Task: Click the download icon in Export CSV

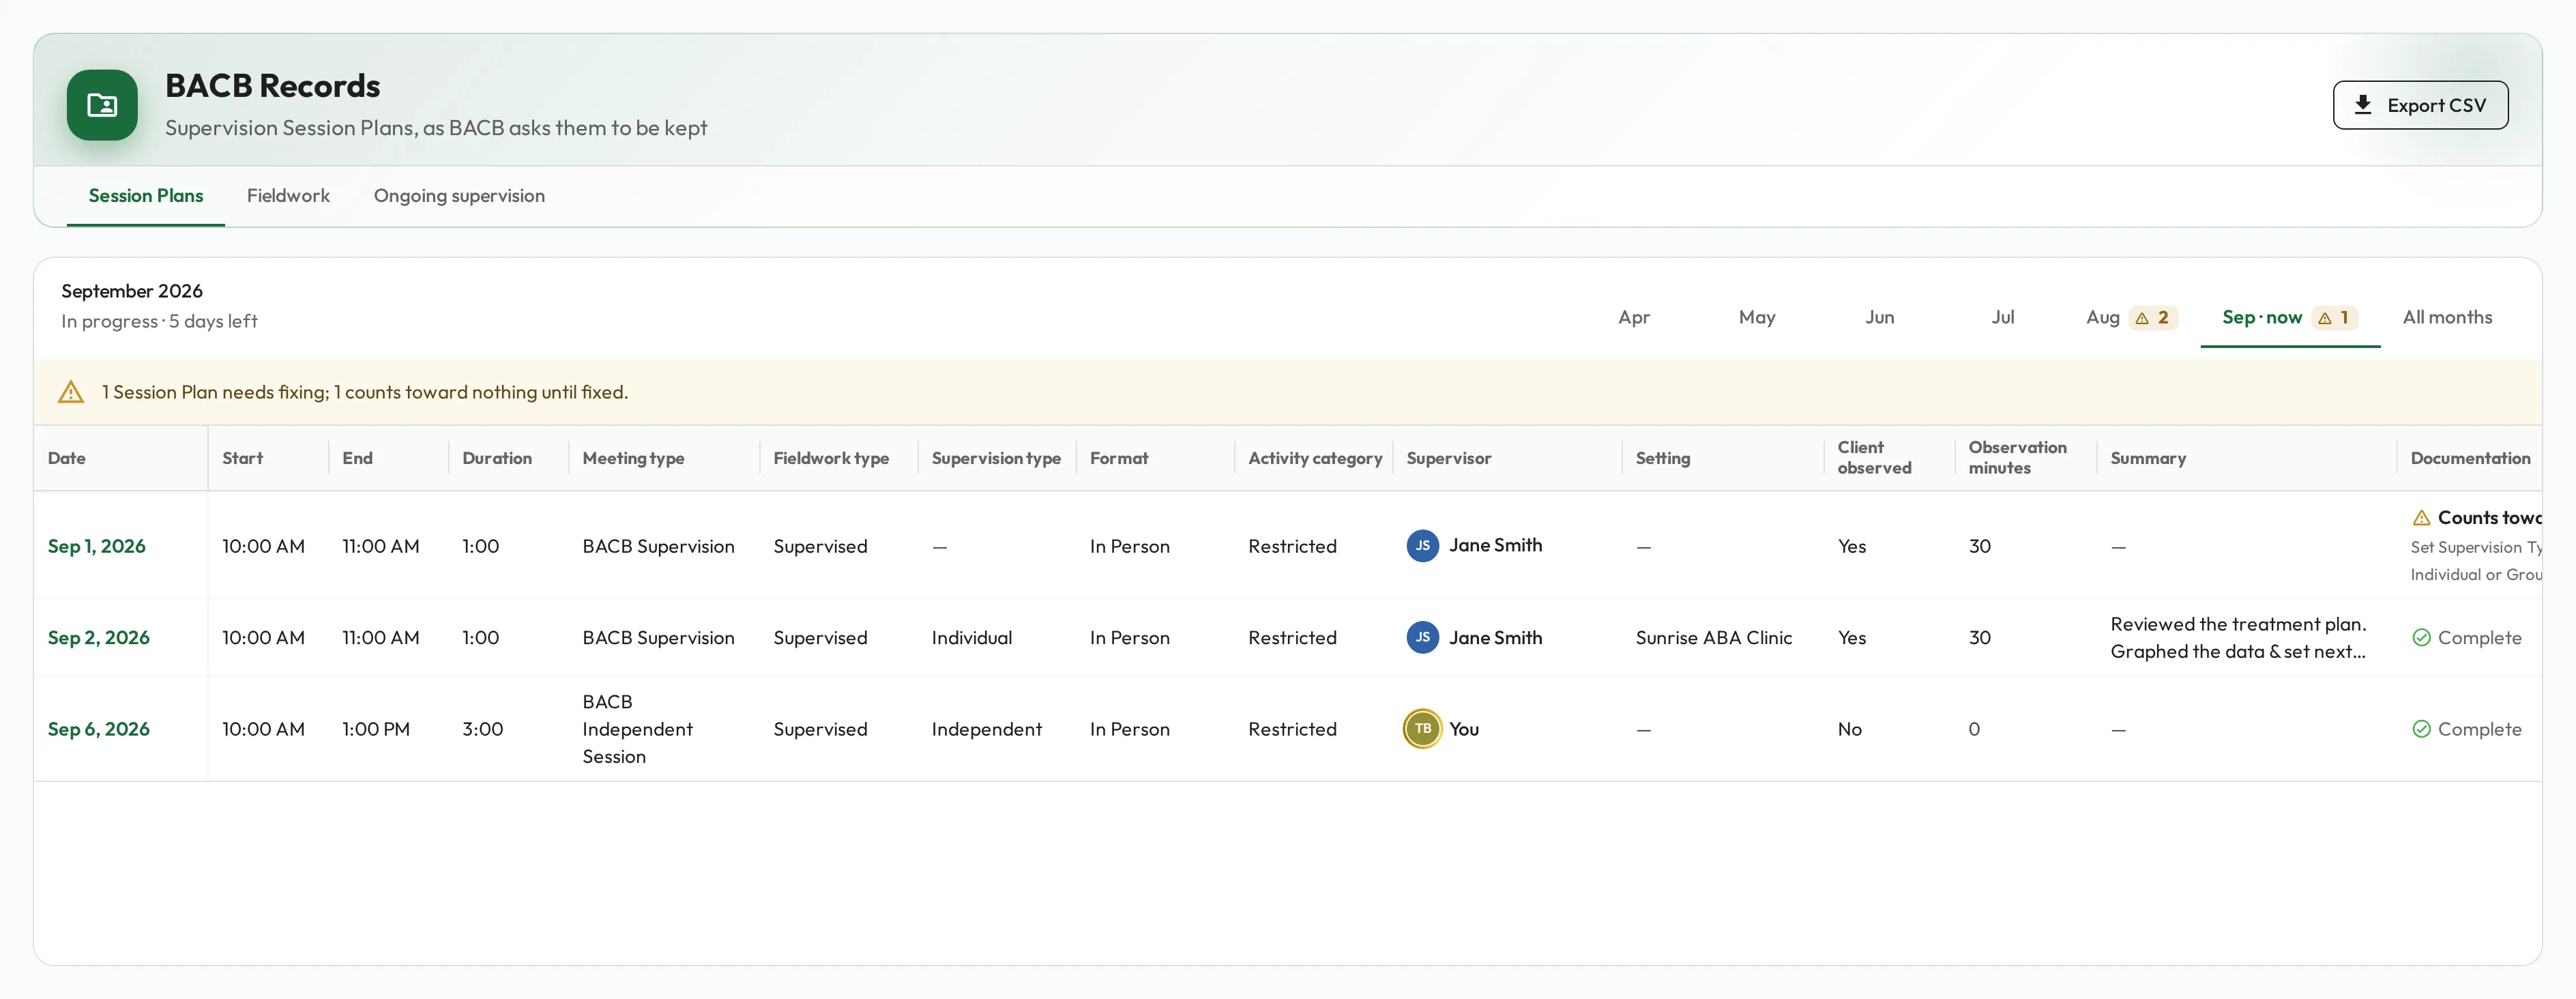Action: (2363, 105)
